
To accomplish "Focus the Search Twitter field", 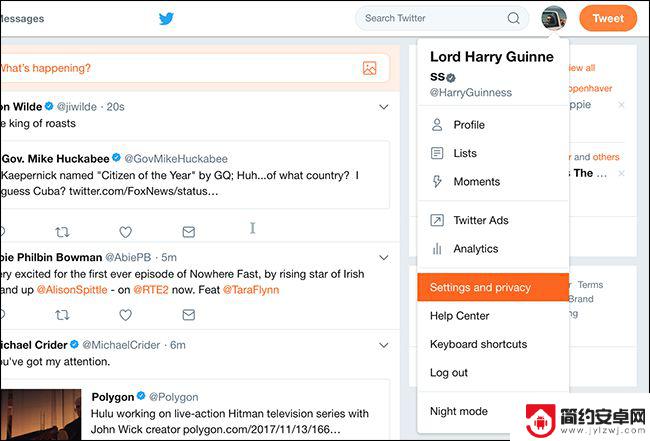I will (442, 18).
